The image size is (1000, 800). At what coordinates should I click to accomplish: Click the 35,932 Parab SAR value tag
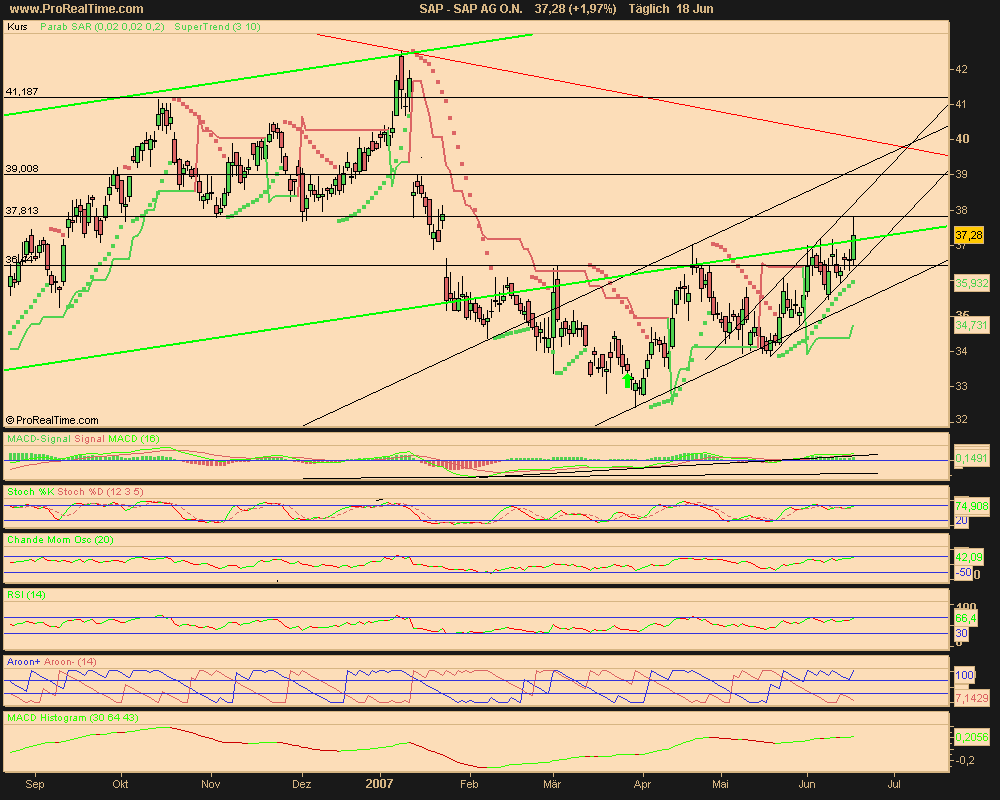971,284
